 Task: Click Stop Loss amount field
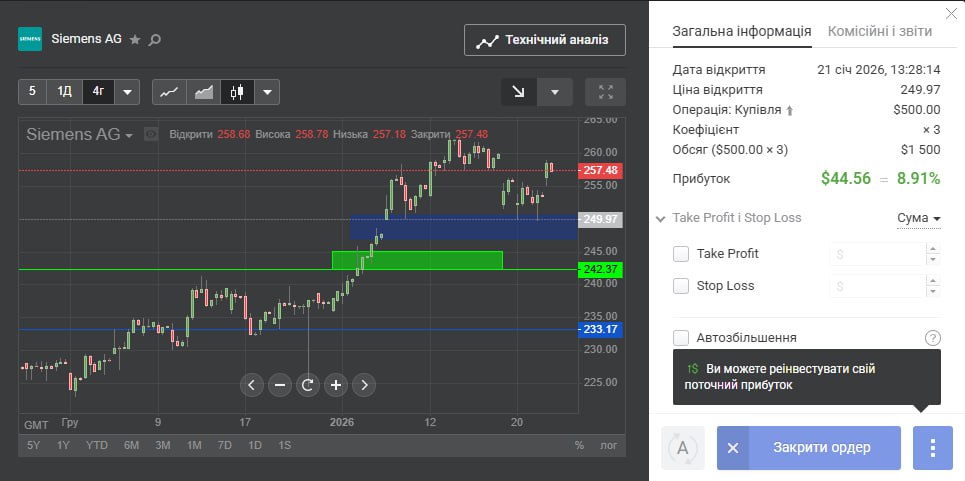pyautogui.click(x=878, y=286)
